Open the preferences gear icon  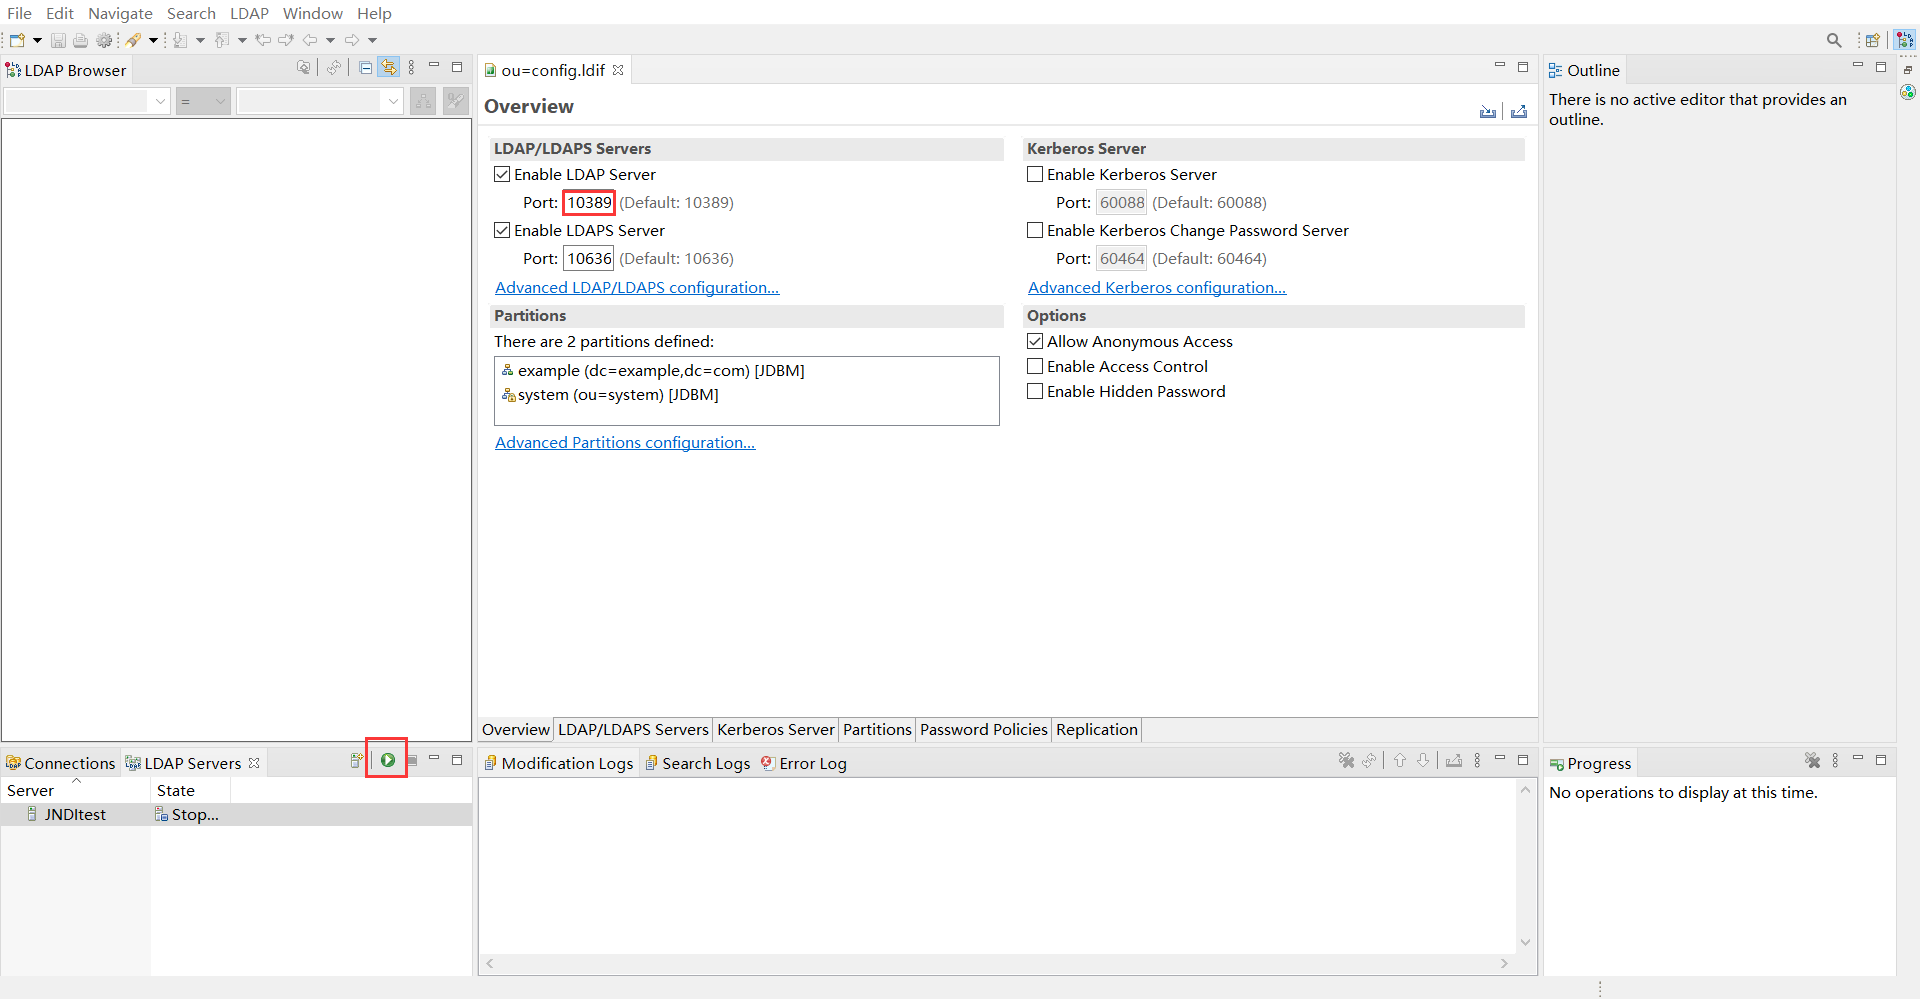104,40
